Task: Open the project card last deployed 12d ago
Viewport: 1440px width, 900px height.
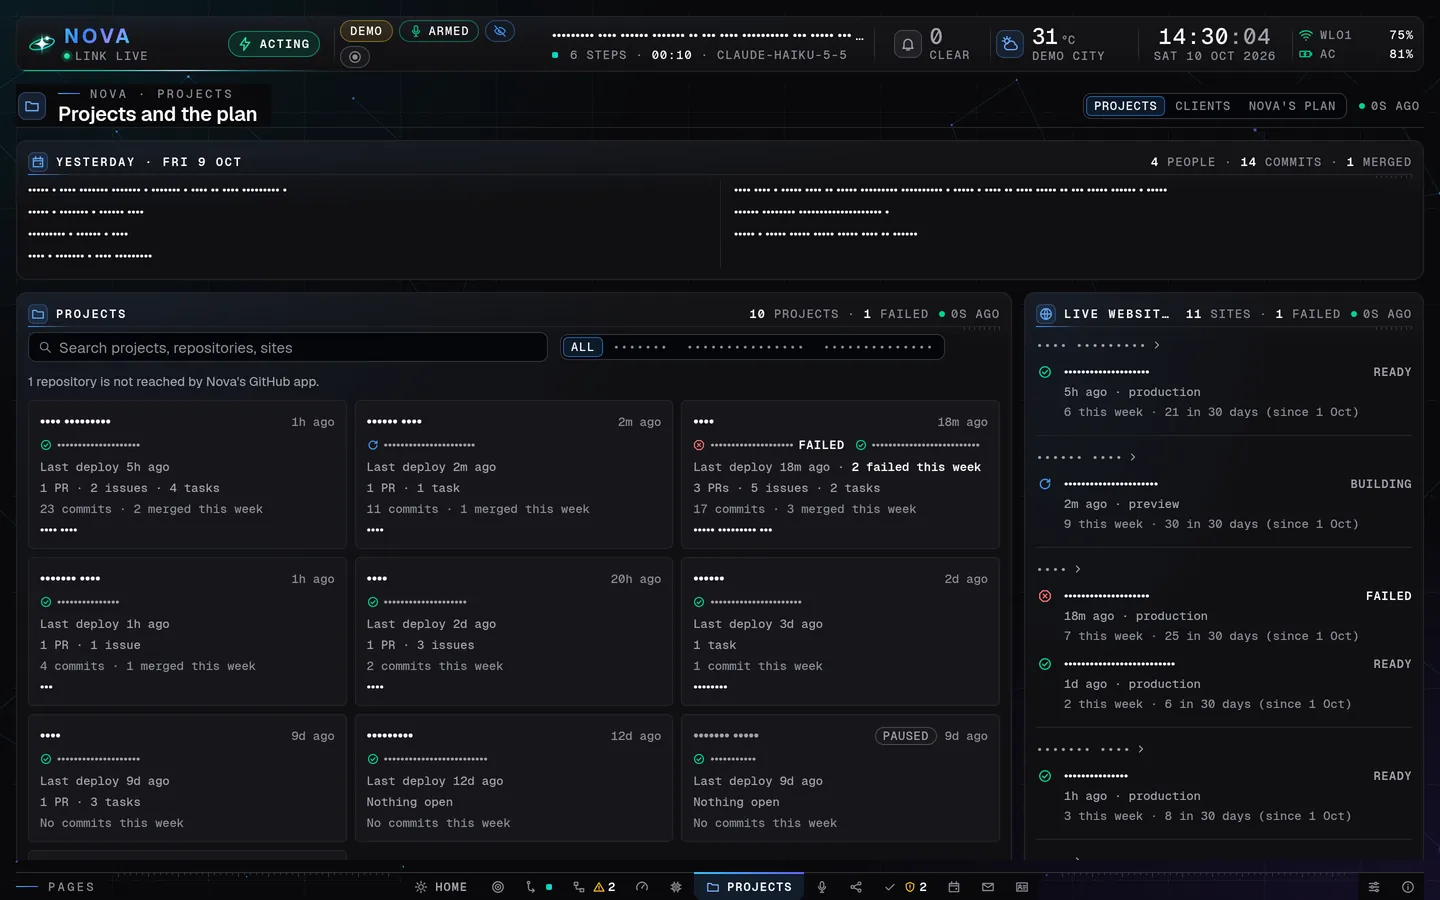Action: (x=514, y=778)
